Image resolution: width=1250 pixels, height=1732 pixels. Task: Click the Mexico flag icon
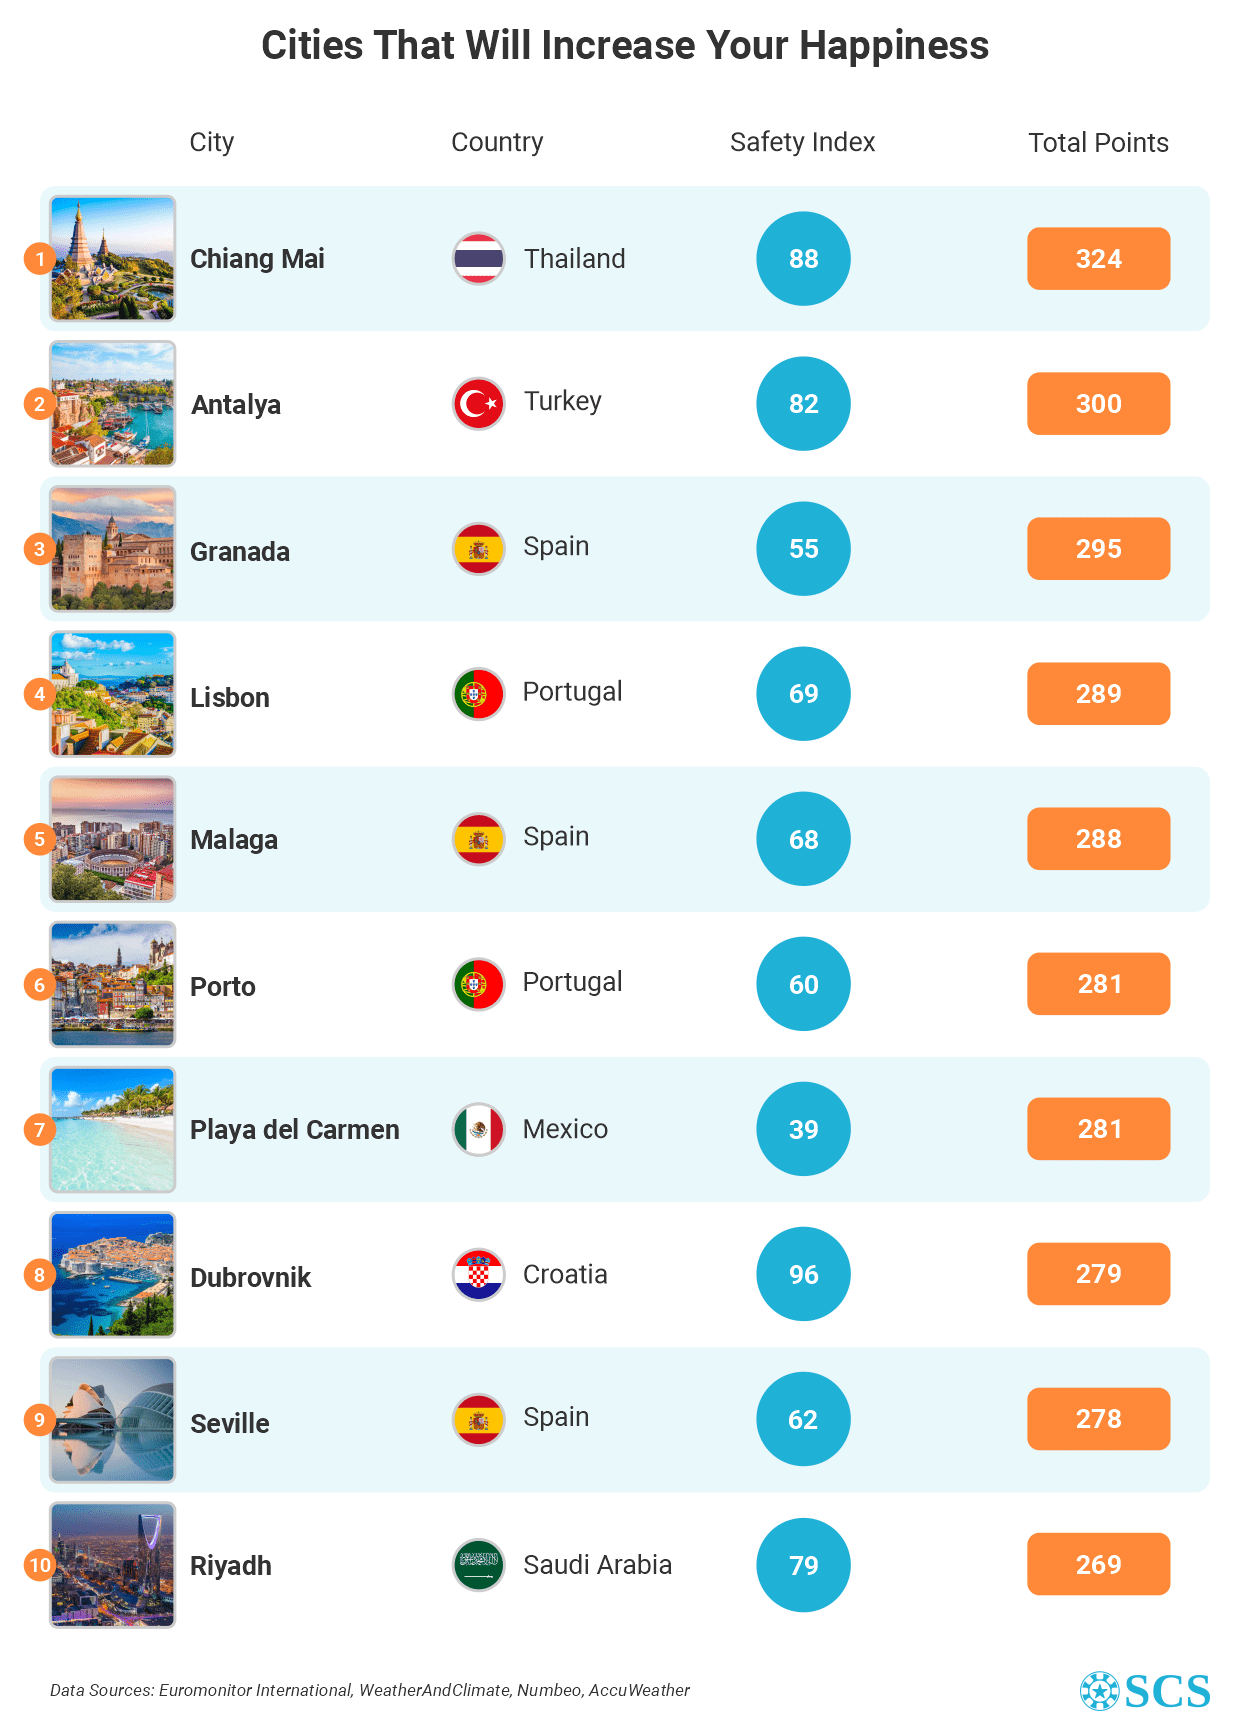tap(478, 1130)
